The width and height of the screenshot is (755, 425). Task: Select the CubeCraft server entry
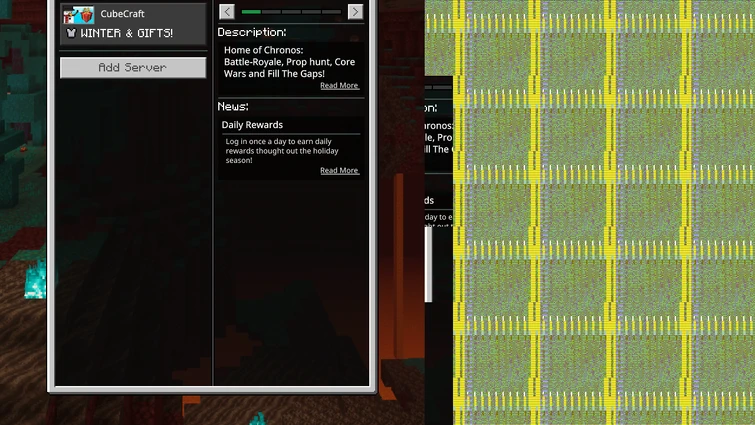pos(133,24)
